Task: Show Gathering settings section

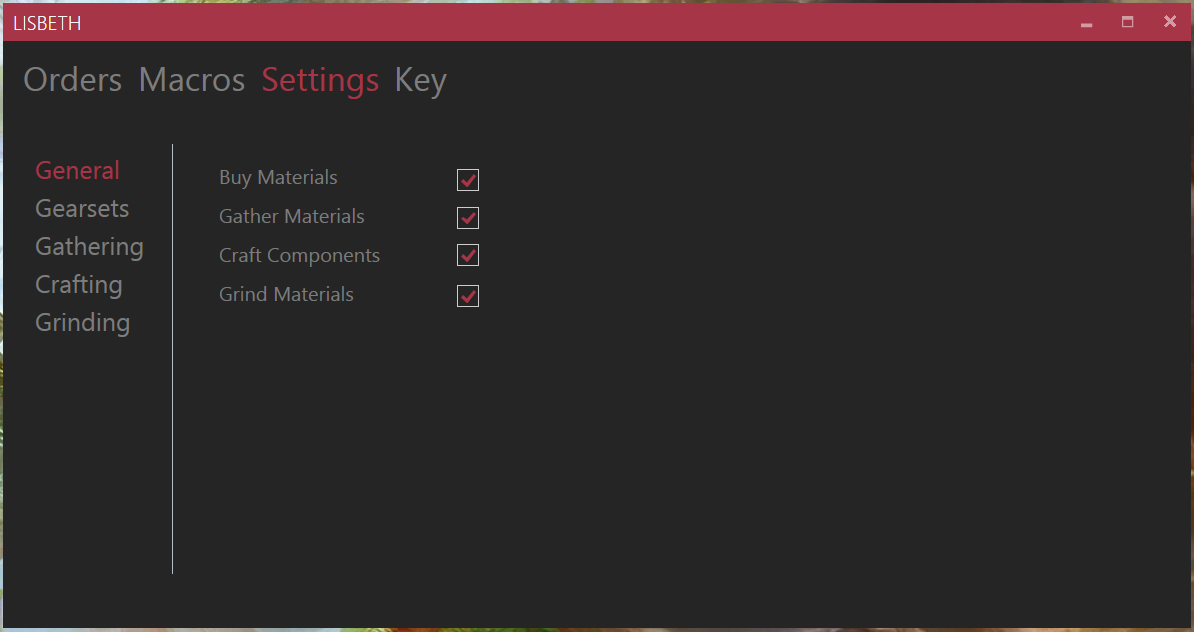Action: point(89,247)
